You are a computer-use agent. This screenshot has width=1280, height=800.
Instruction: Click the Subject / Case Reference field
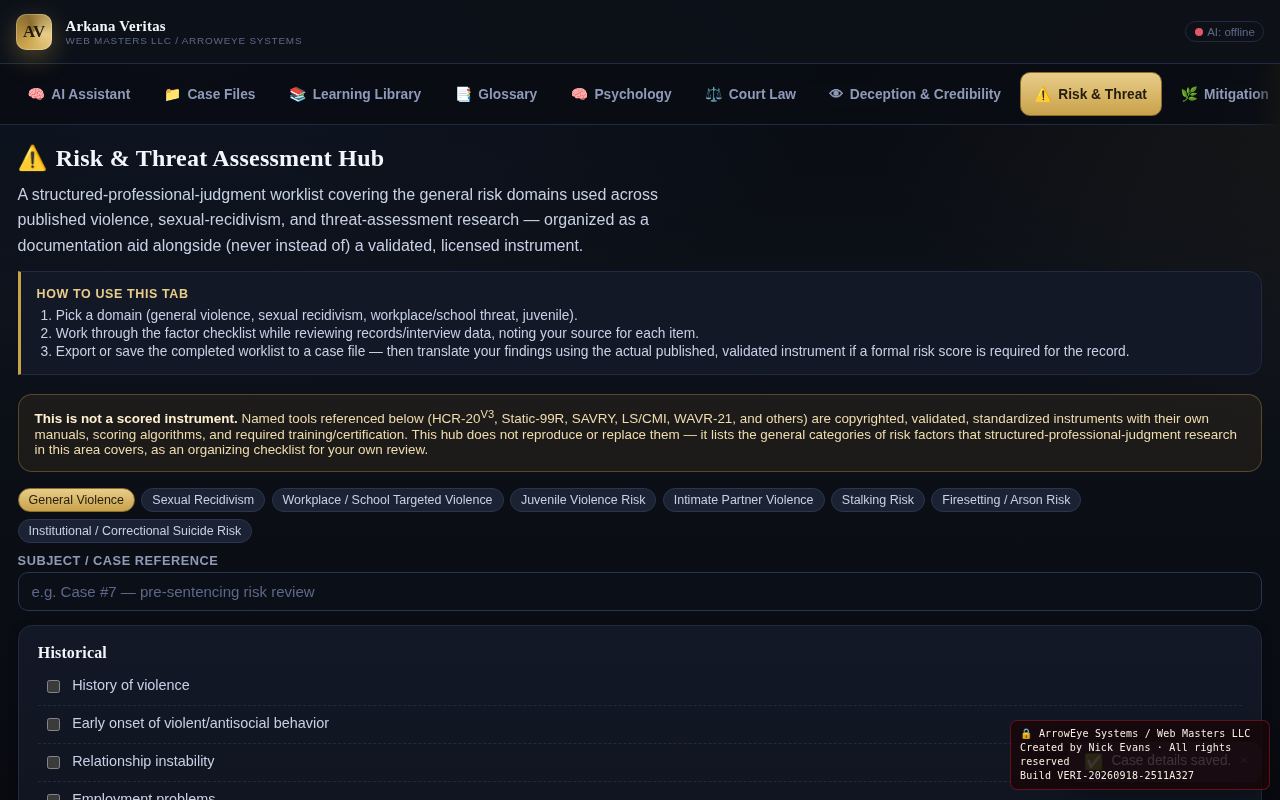640,591
